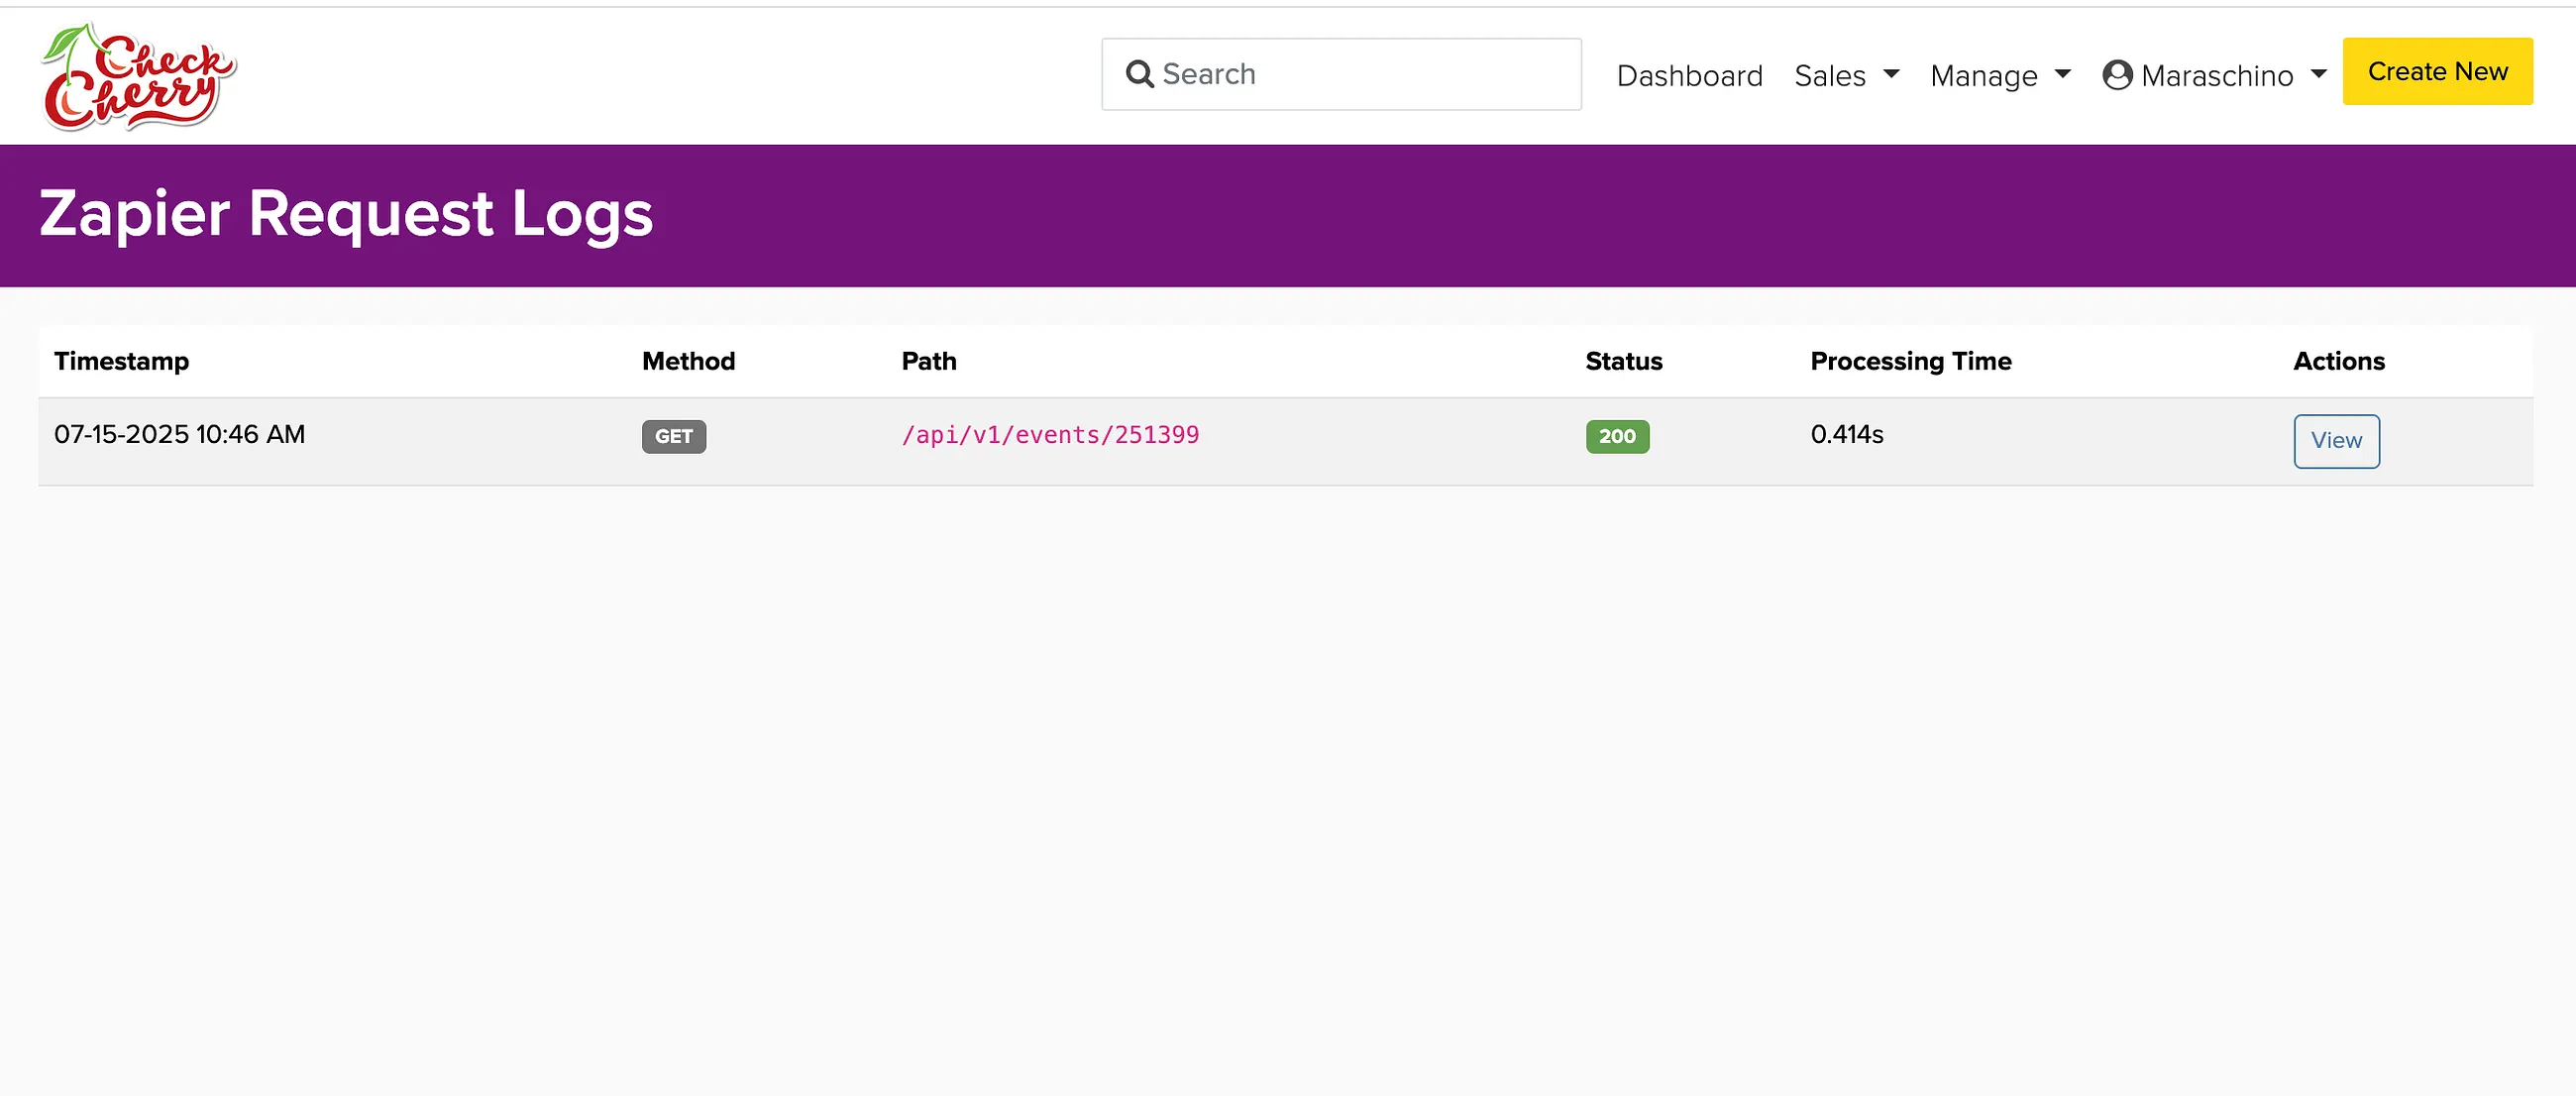Viewport: 2576px width, 1096px height.
Task: Click the Method column header
Action: (688, 361)
